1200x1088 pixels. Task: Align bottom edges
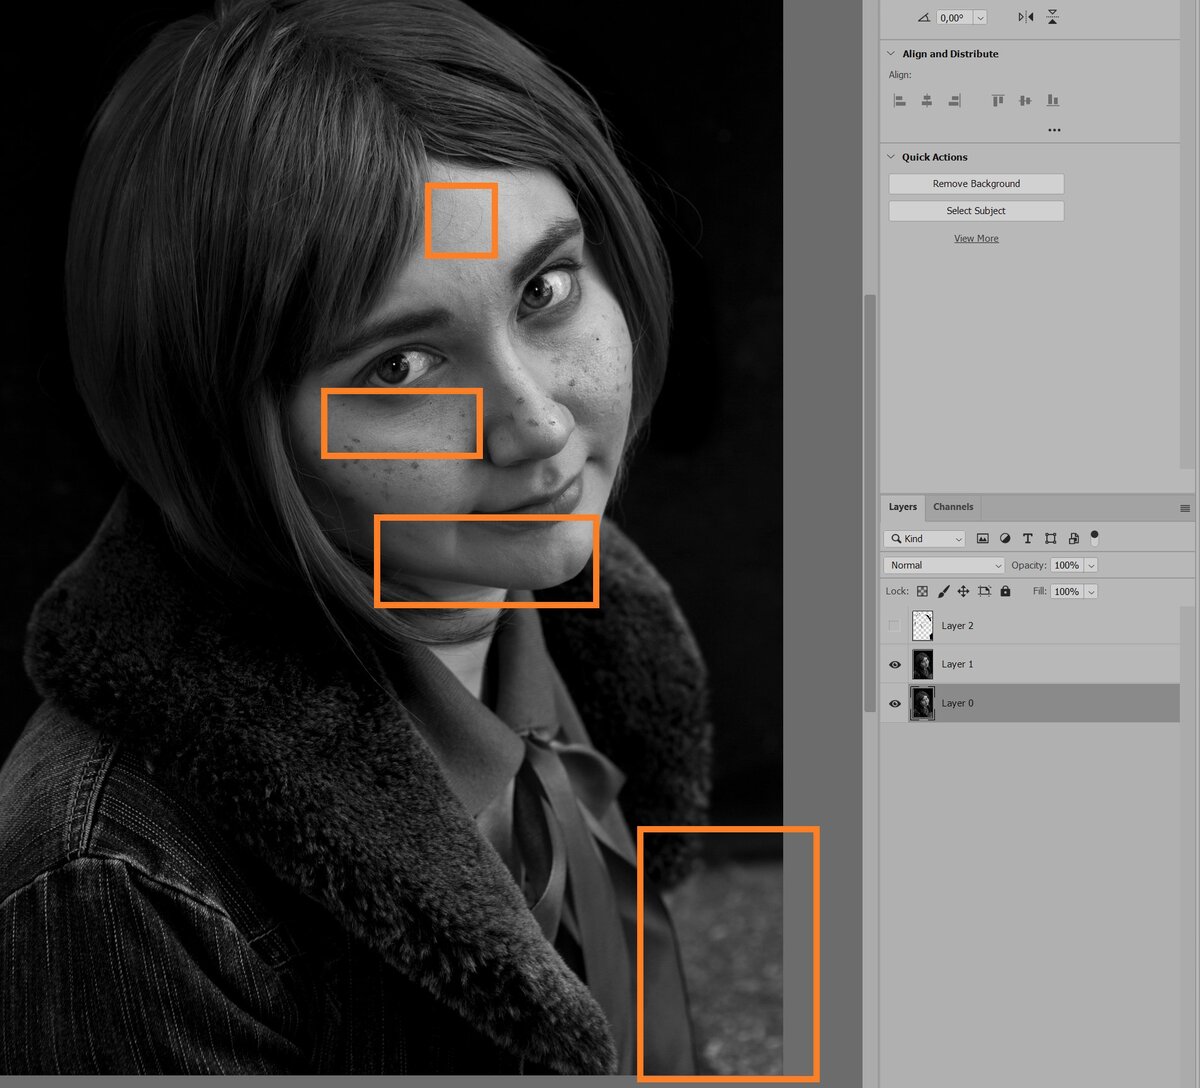coord(1053,100)
